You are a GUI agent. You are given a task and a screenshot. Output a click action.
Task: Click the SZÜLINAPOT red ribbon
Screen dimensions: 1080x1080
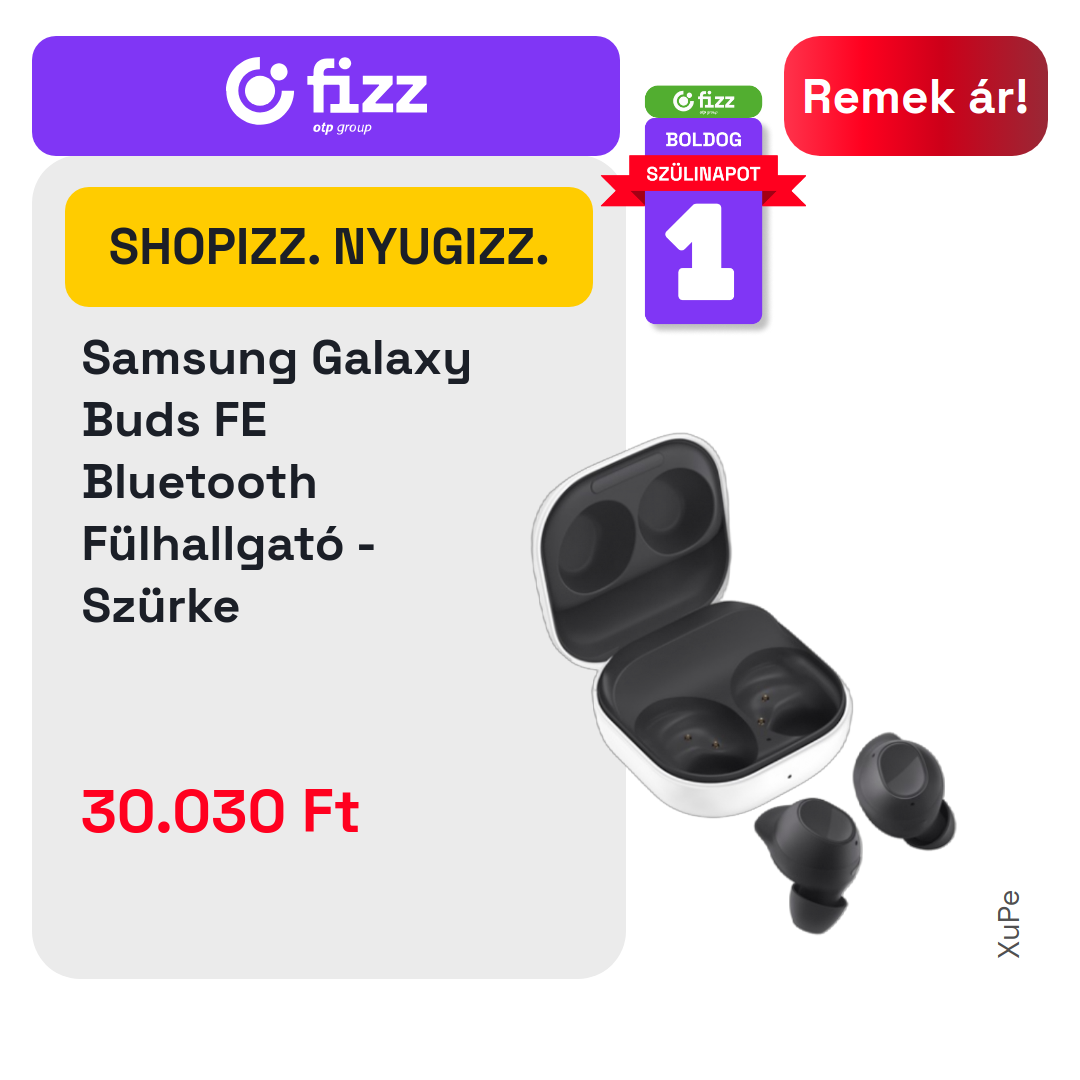click(703, 174)
